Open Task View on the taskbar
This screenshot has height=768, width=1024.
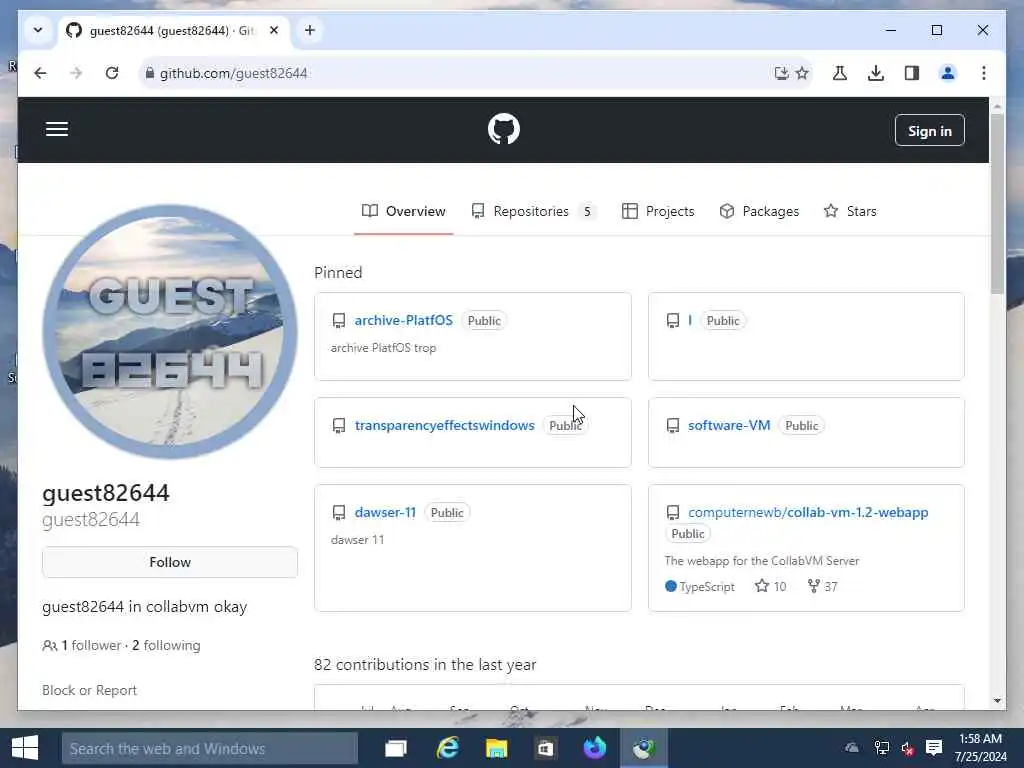tap(396, 748)
